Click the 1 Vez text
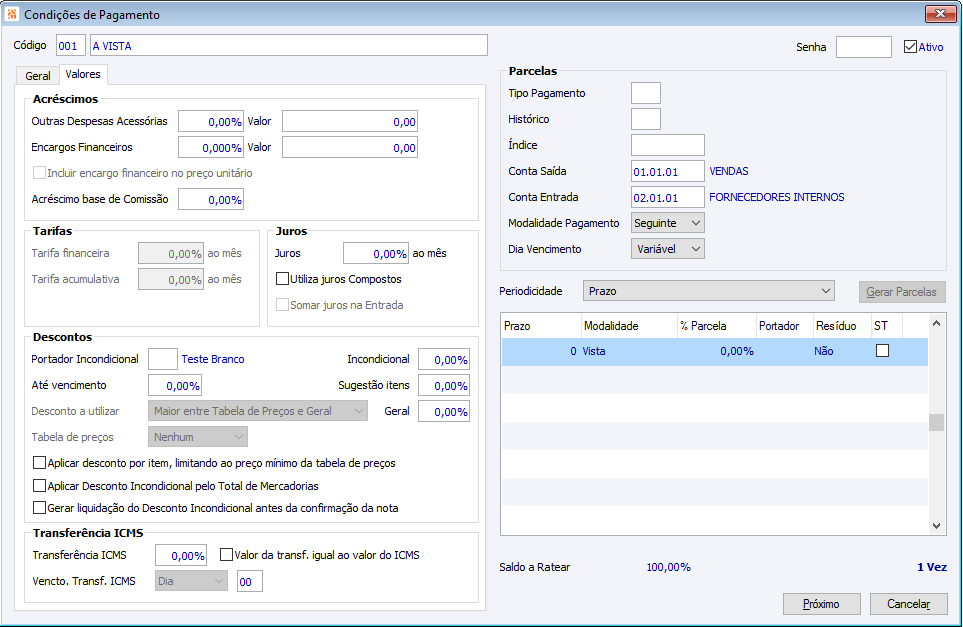 [932, 567]
